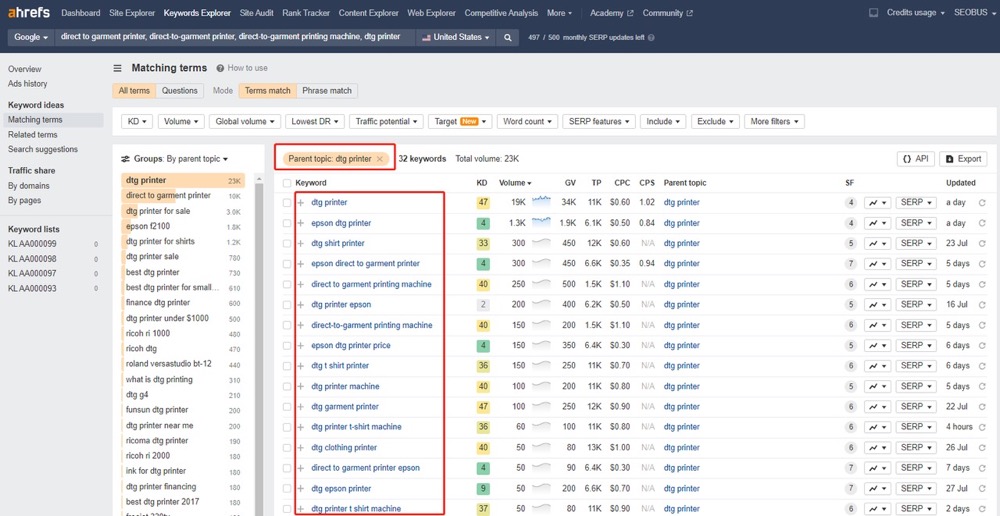Viewport: 1000px width, 516px height.
Task: Open the hamburger menu beside Matching terms
Action: coord(117,68)
